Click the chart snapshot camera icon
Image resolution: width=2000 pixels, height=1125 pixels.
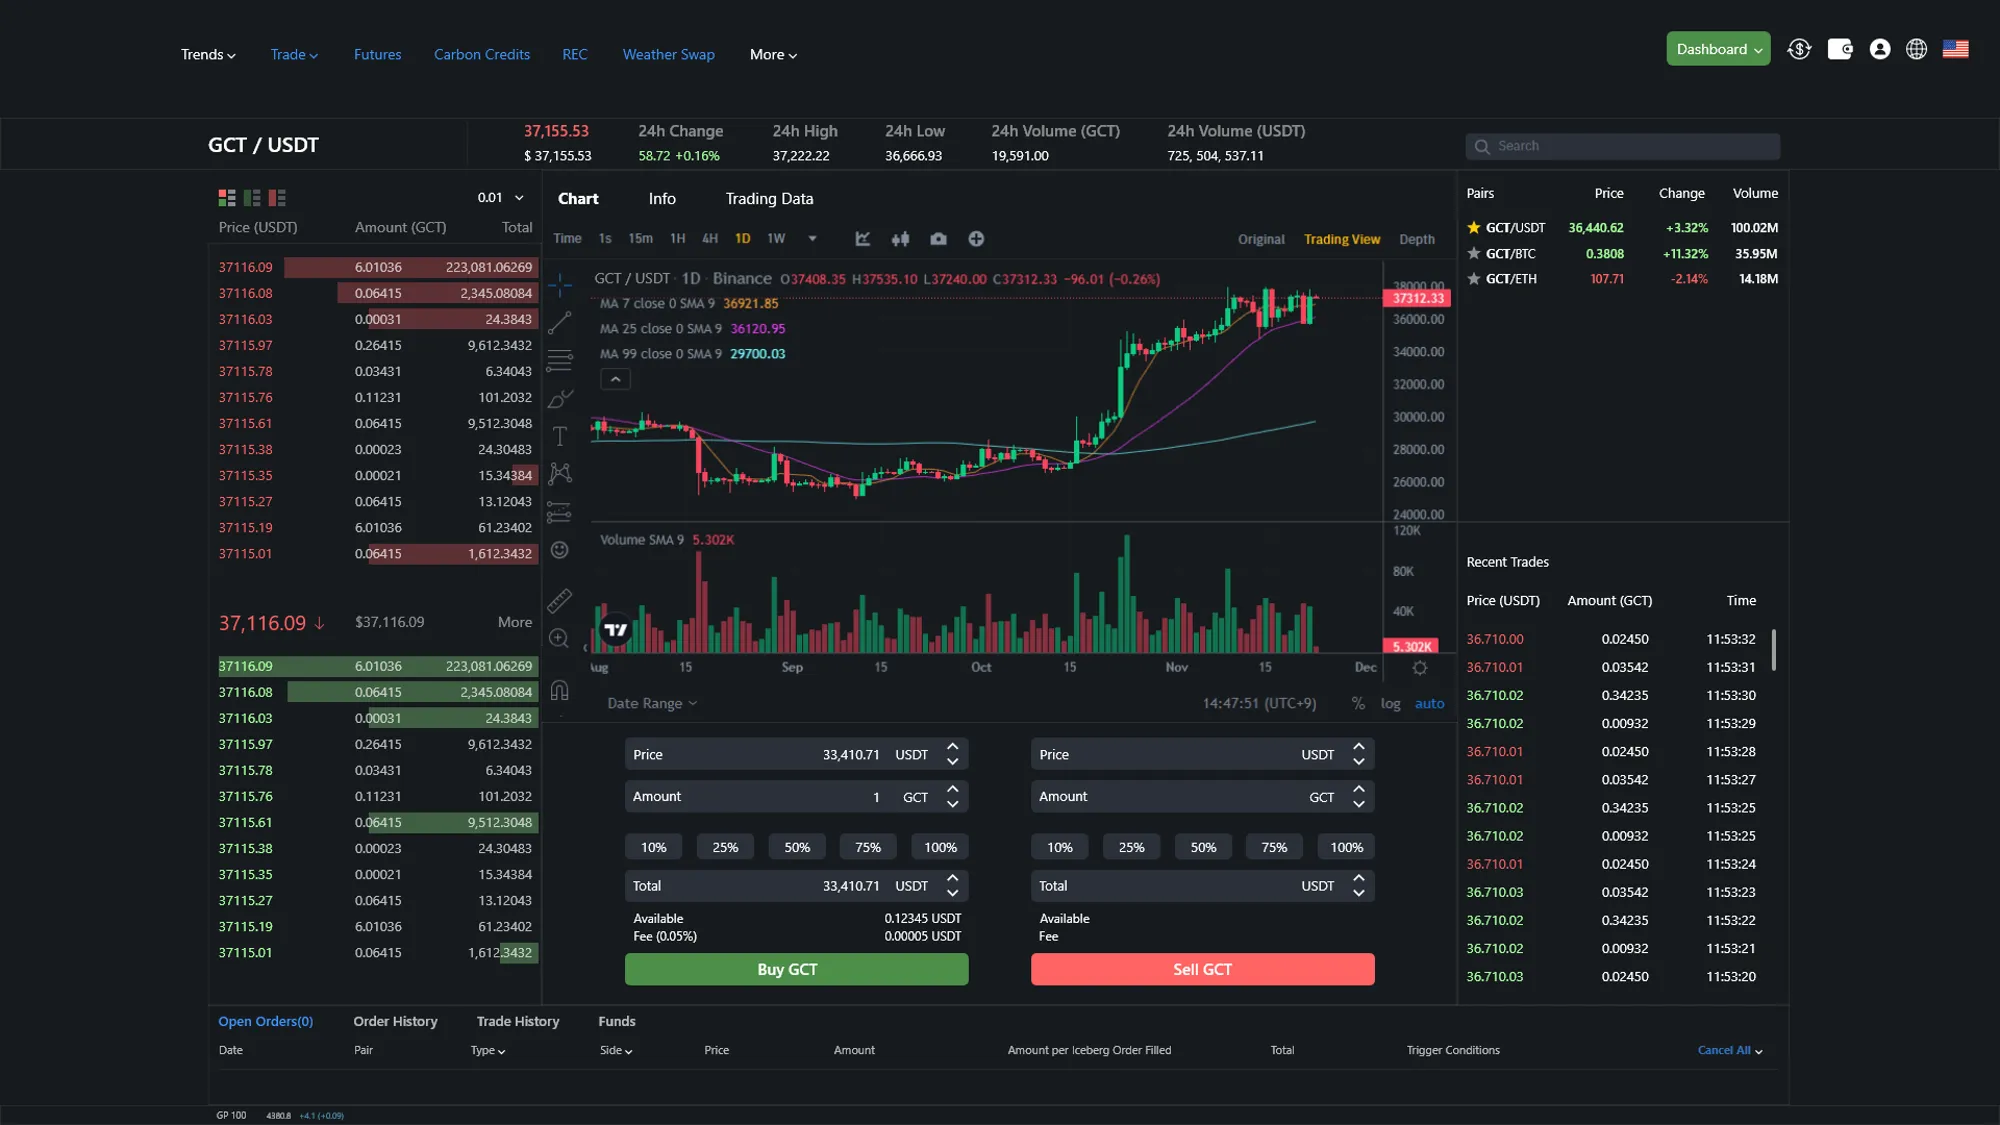[938, 239]
